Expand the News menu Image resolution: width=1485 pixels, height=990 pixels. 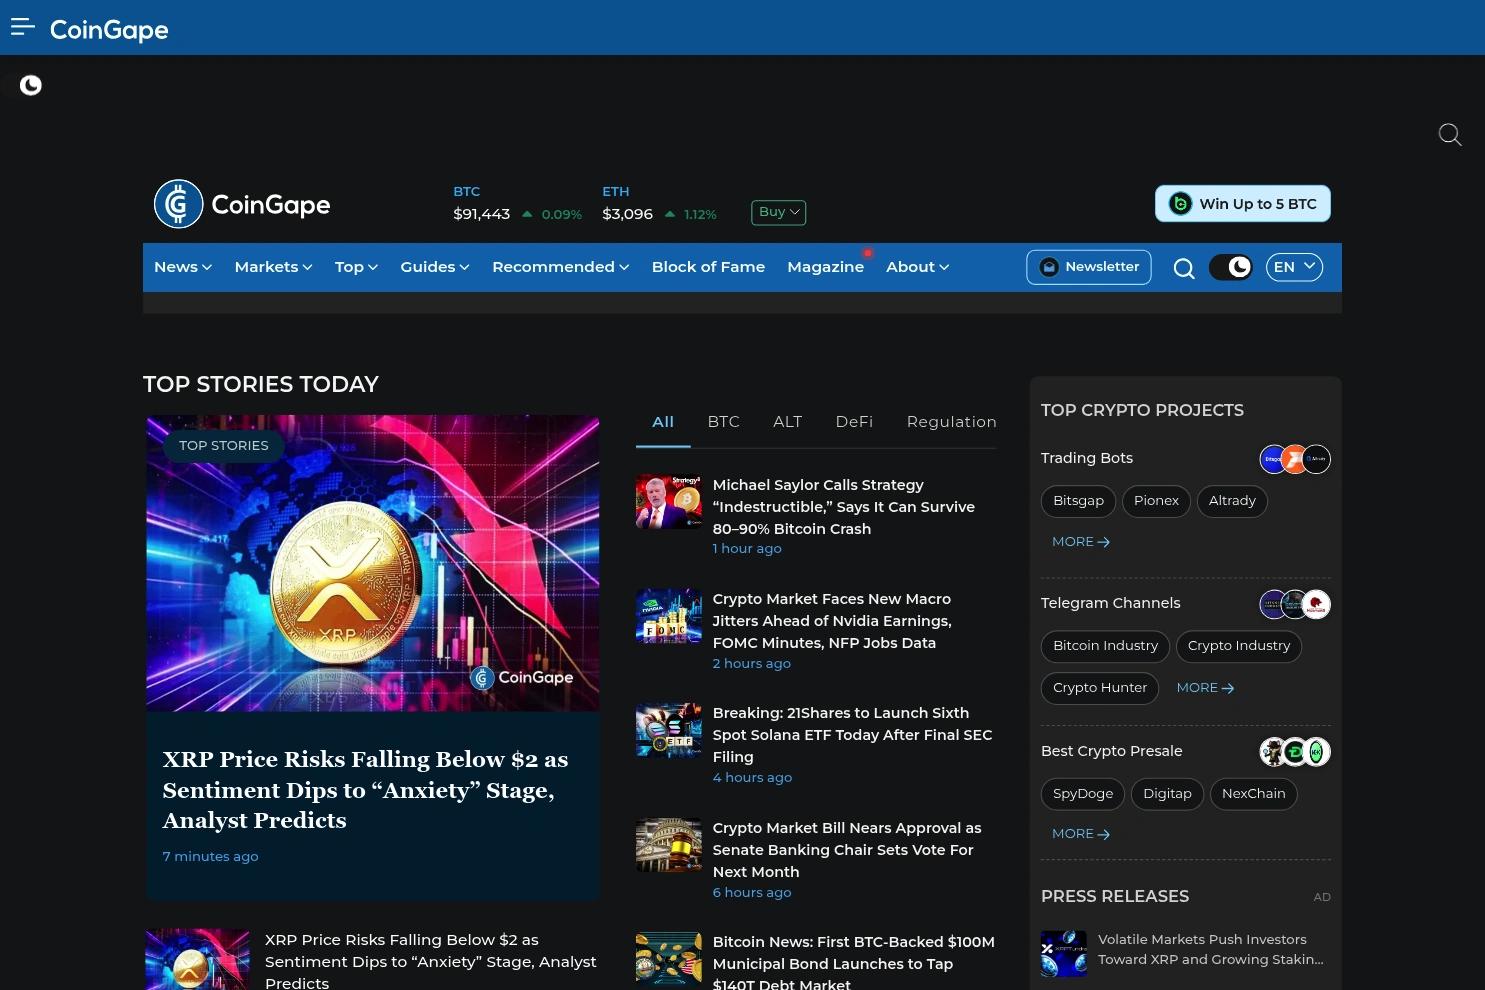pyautogui.click(x=183, y=267)
